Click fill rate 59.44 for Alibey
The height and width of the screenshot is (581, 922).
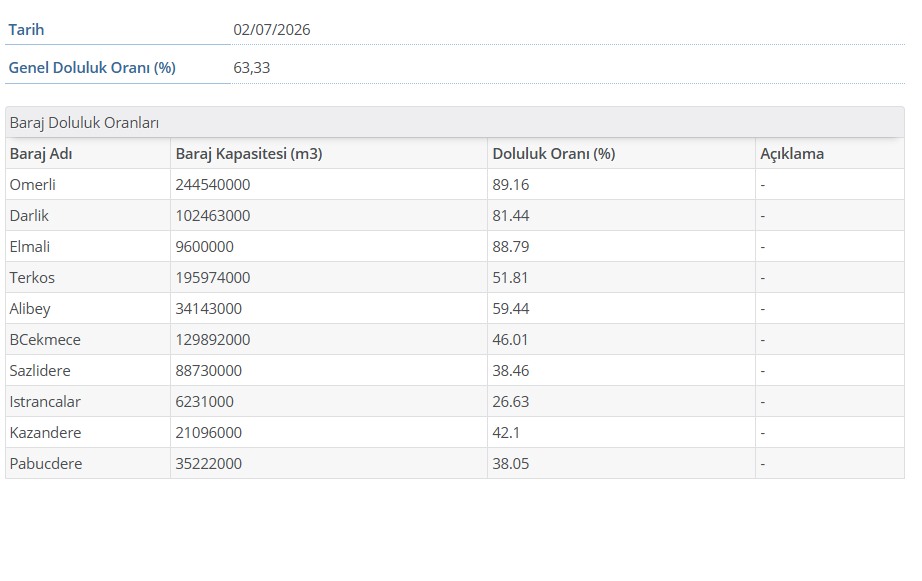511,309
